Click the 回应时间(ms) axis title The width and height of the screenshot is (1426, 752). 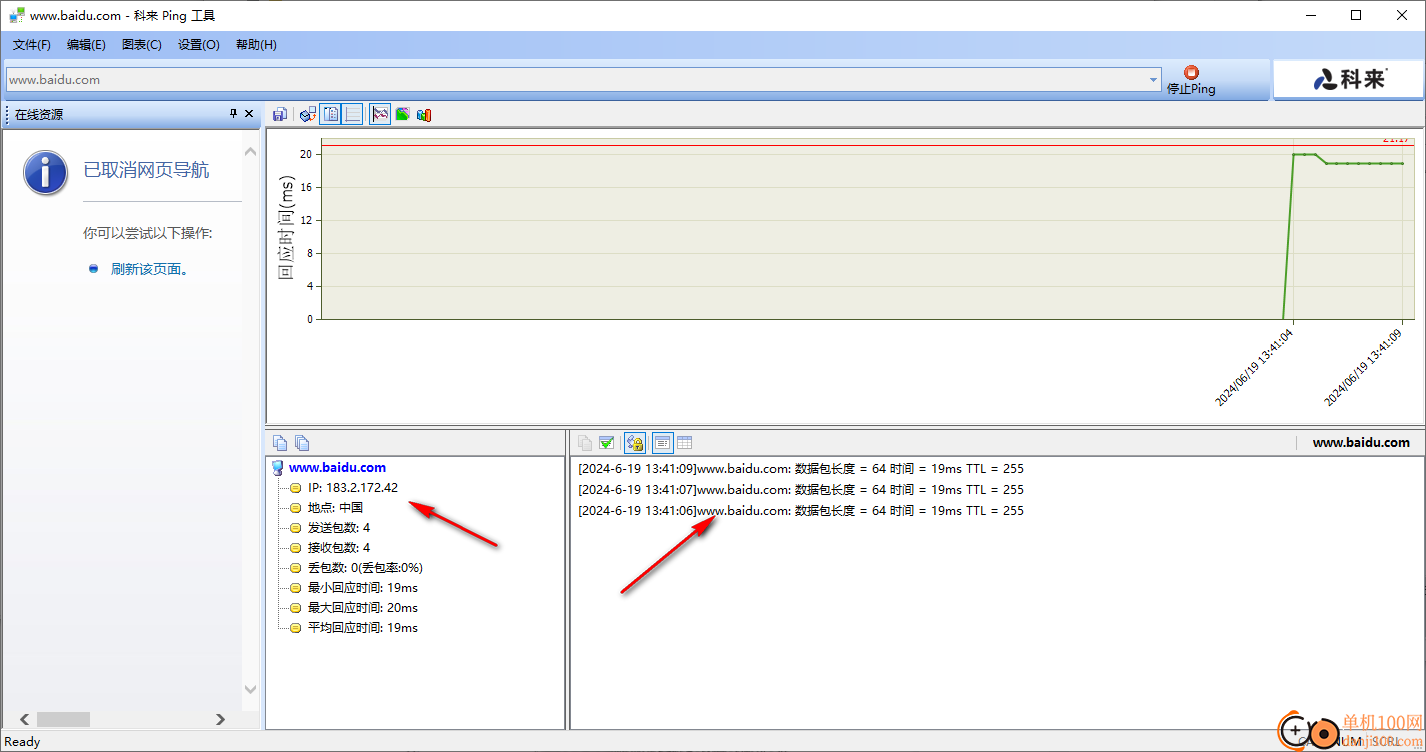[286, 228]
